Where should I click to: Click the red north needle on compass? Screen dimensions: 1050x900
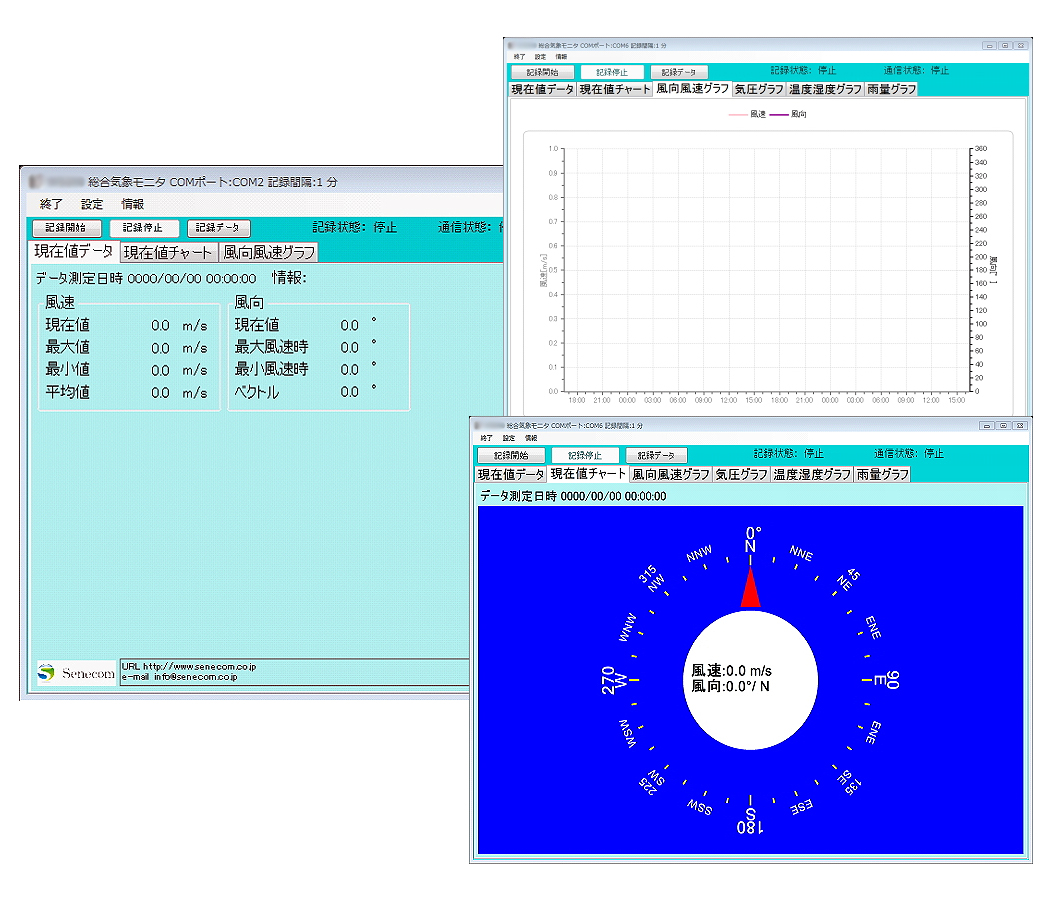tap(750, 587)
